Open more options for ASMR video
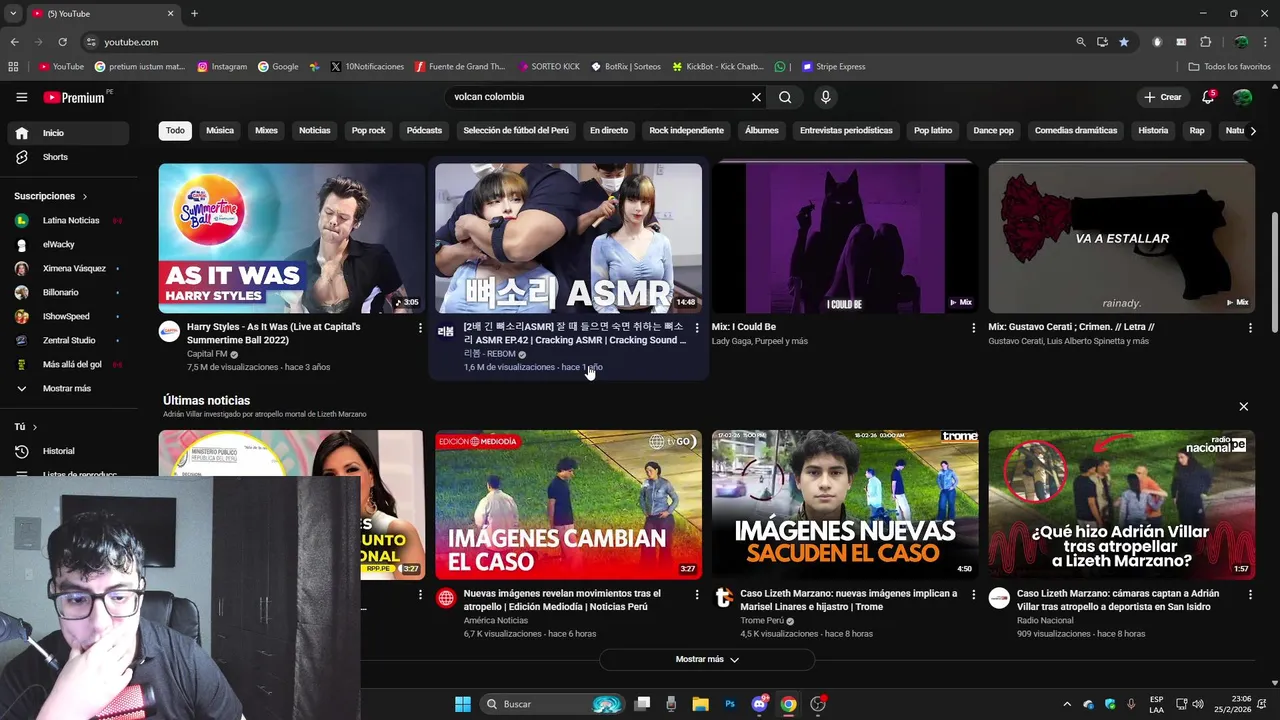 click(x=697, y=327)
